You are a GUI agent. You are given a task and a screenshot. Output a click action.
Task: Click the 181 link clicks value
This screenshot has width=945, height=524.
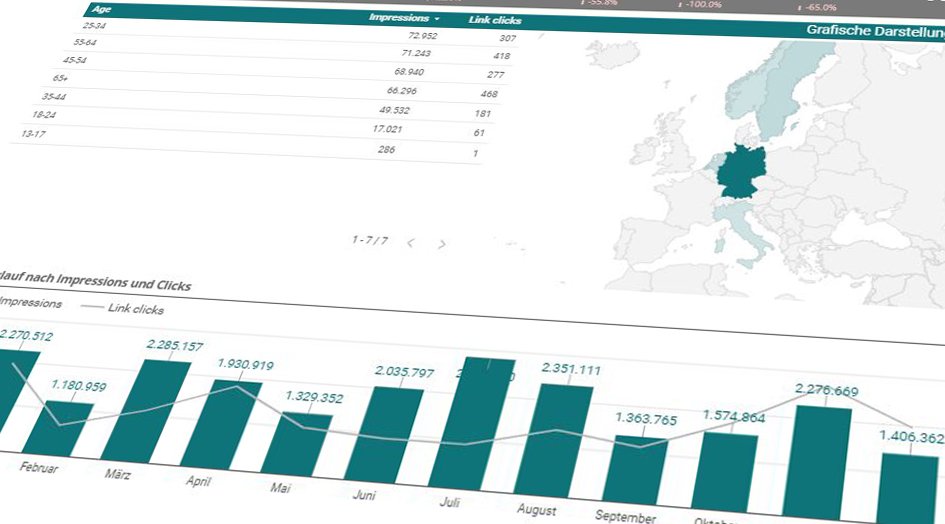coord(483,113)
